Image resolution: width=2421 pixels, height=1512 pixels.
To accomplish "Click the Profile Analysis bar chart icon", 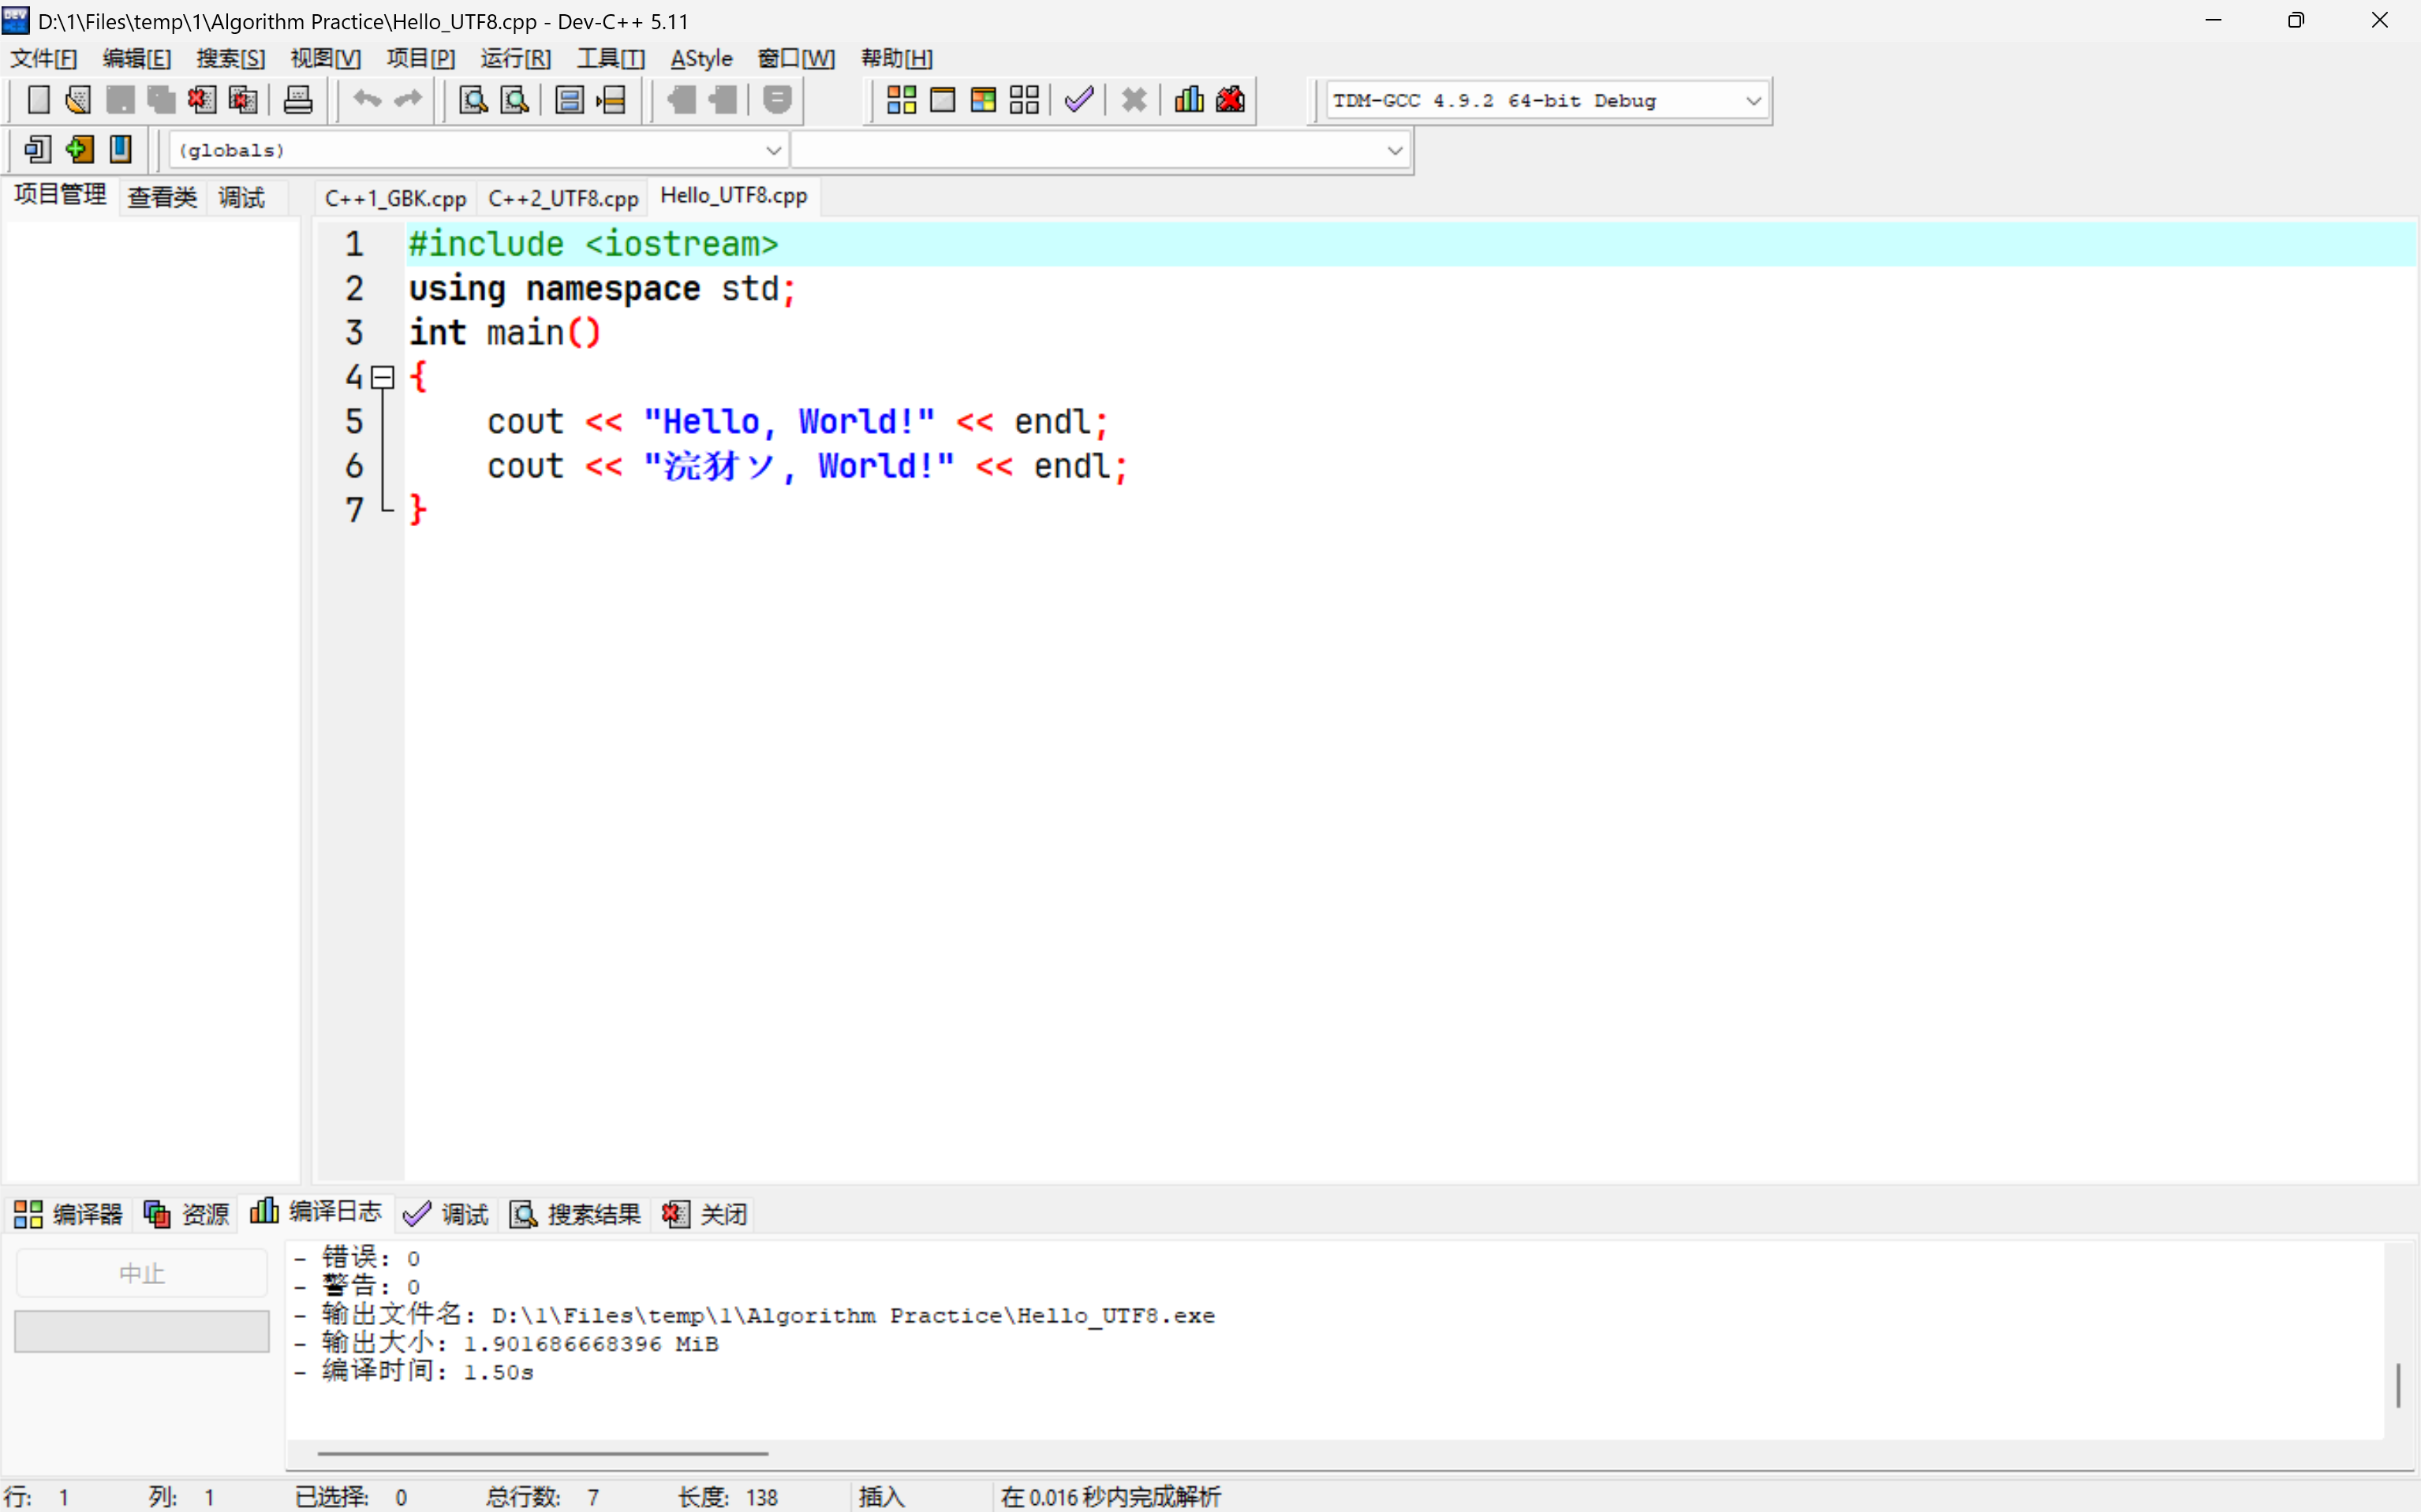I will (x=1189, y=100).
